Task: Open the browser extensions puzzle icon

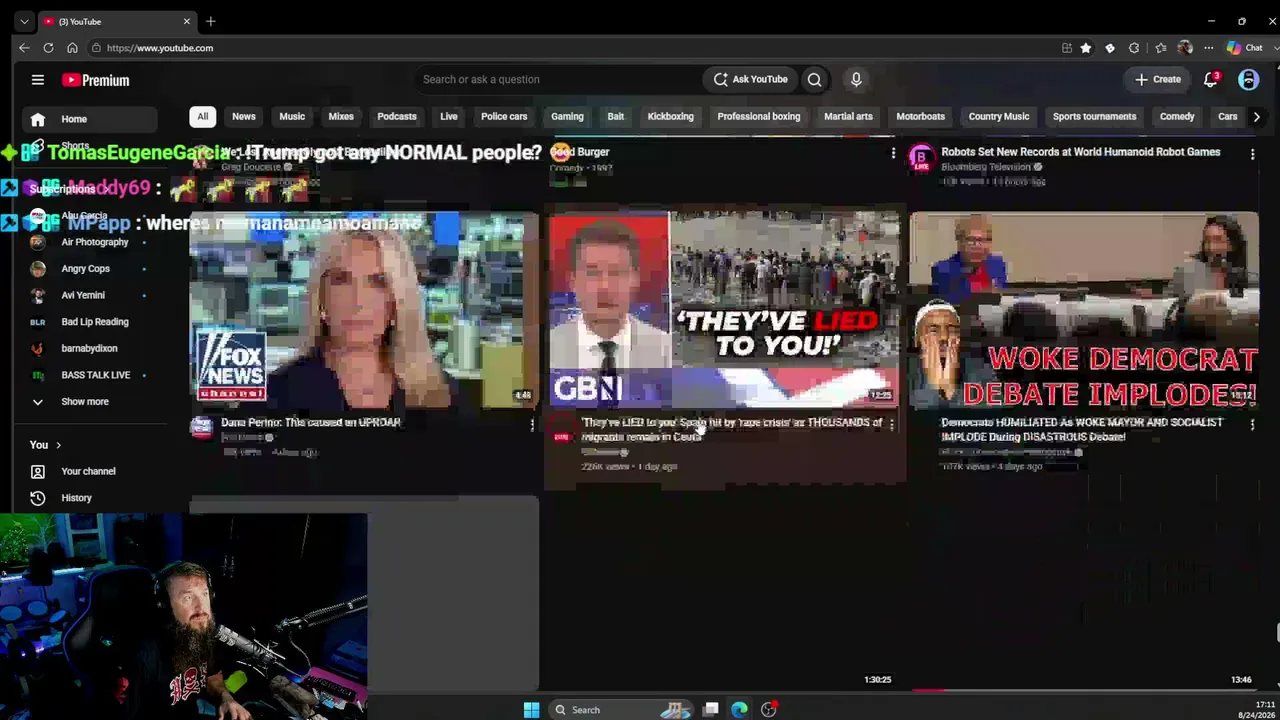Action: 1134,48
